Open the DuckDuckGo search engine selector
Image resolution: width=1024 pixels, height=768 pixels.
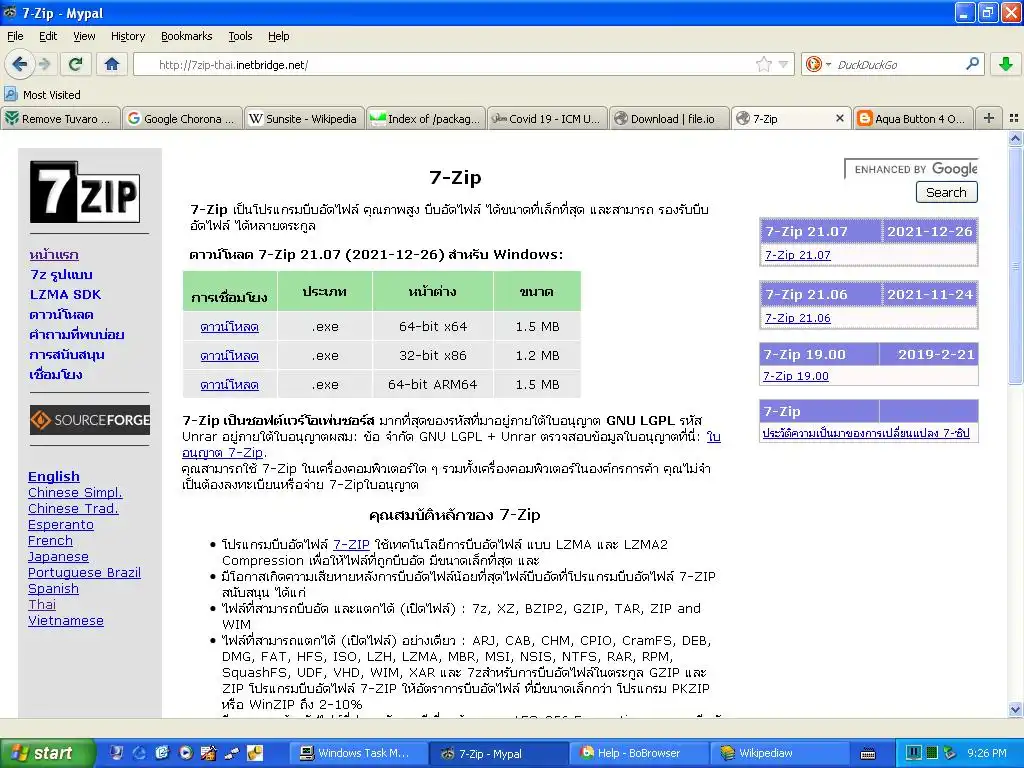coord(818,64)
